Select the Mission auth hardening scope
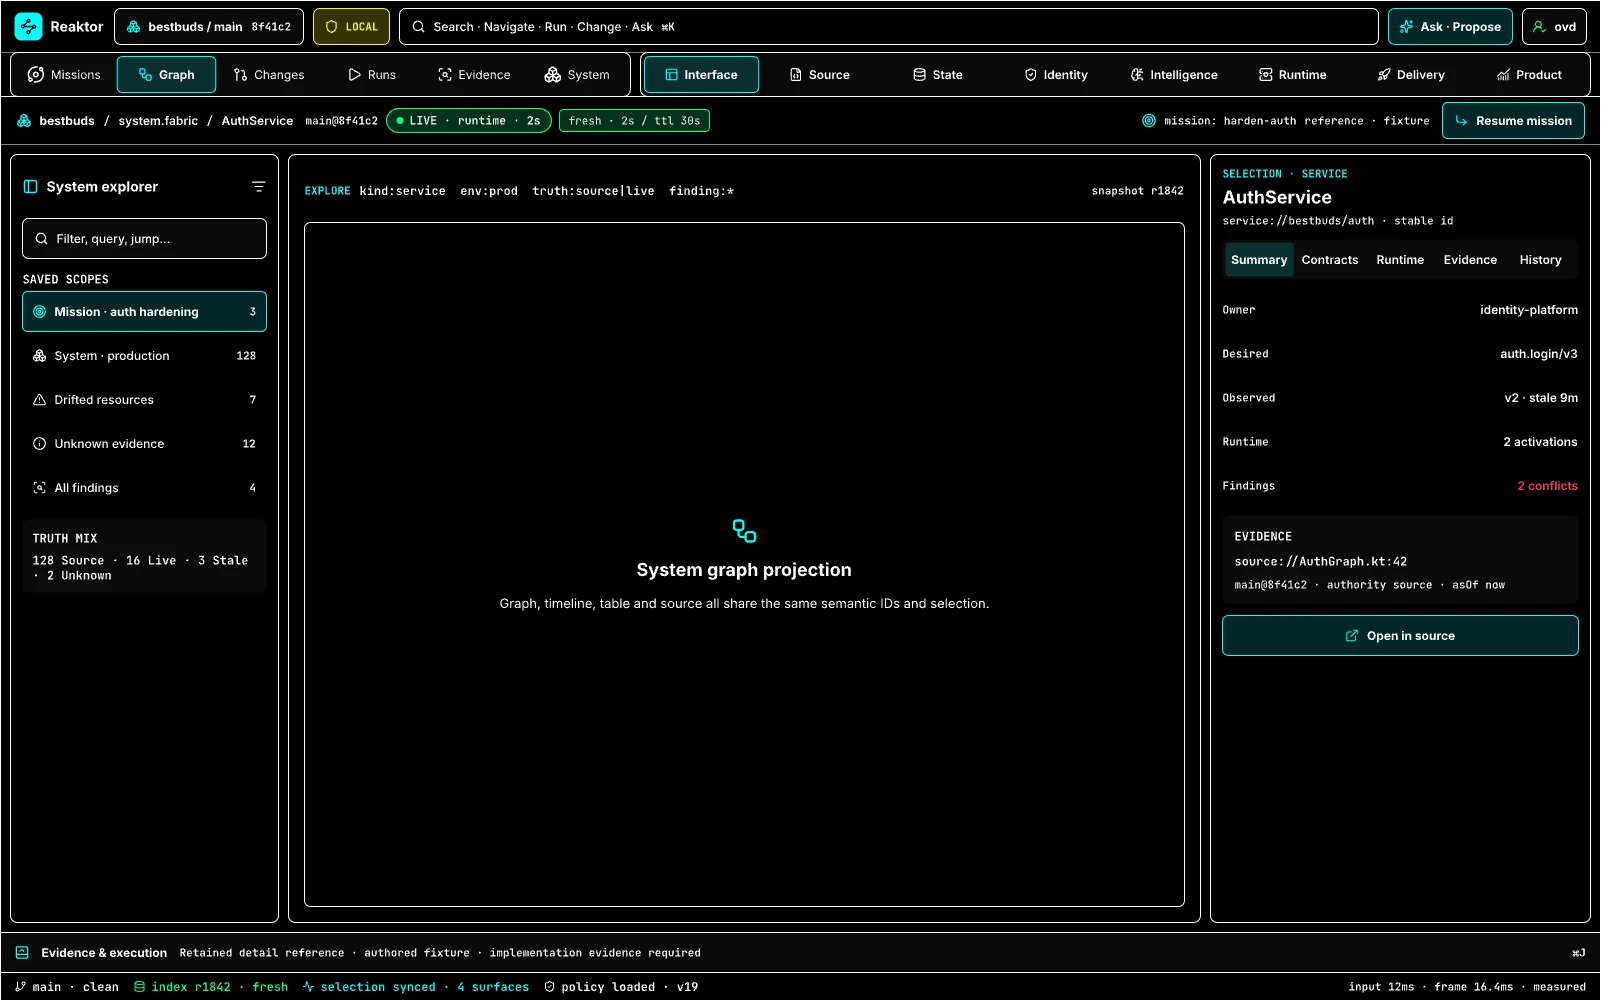Image resolution: width=1601 pixels, height=1001 pixels. click(144, 312)
